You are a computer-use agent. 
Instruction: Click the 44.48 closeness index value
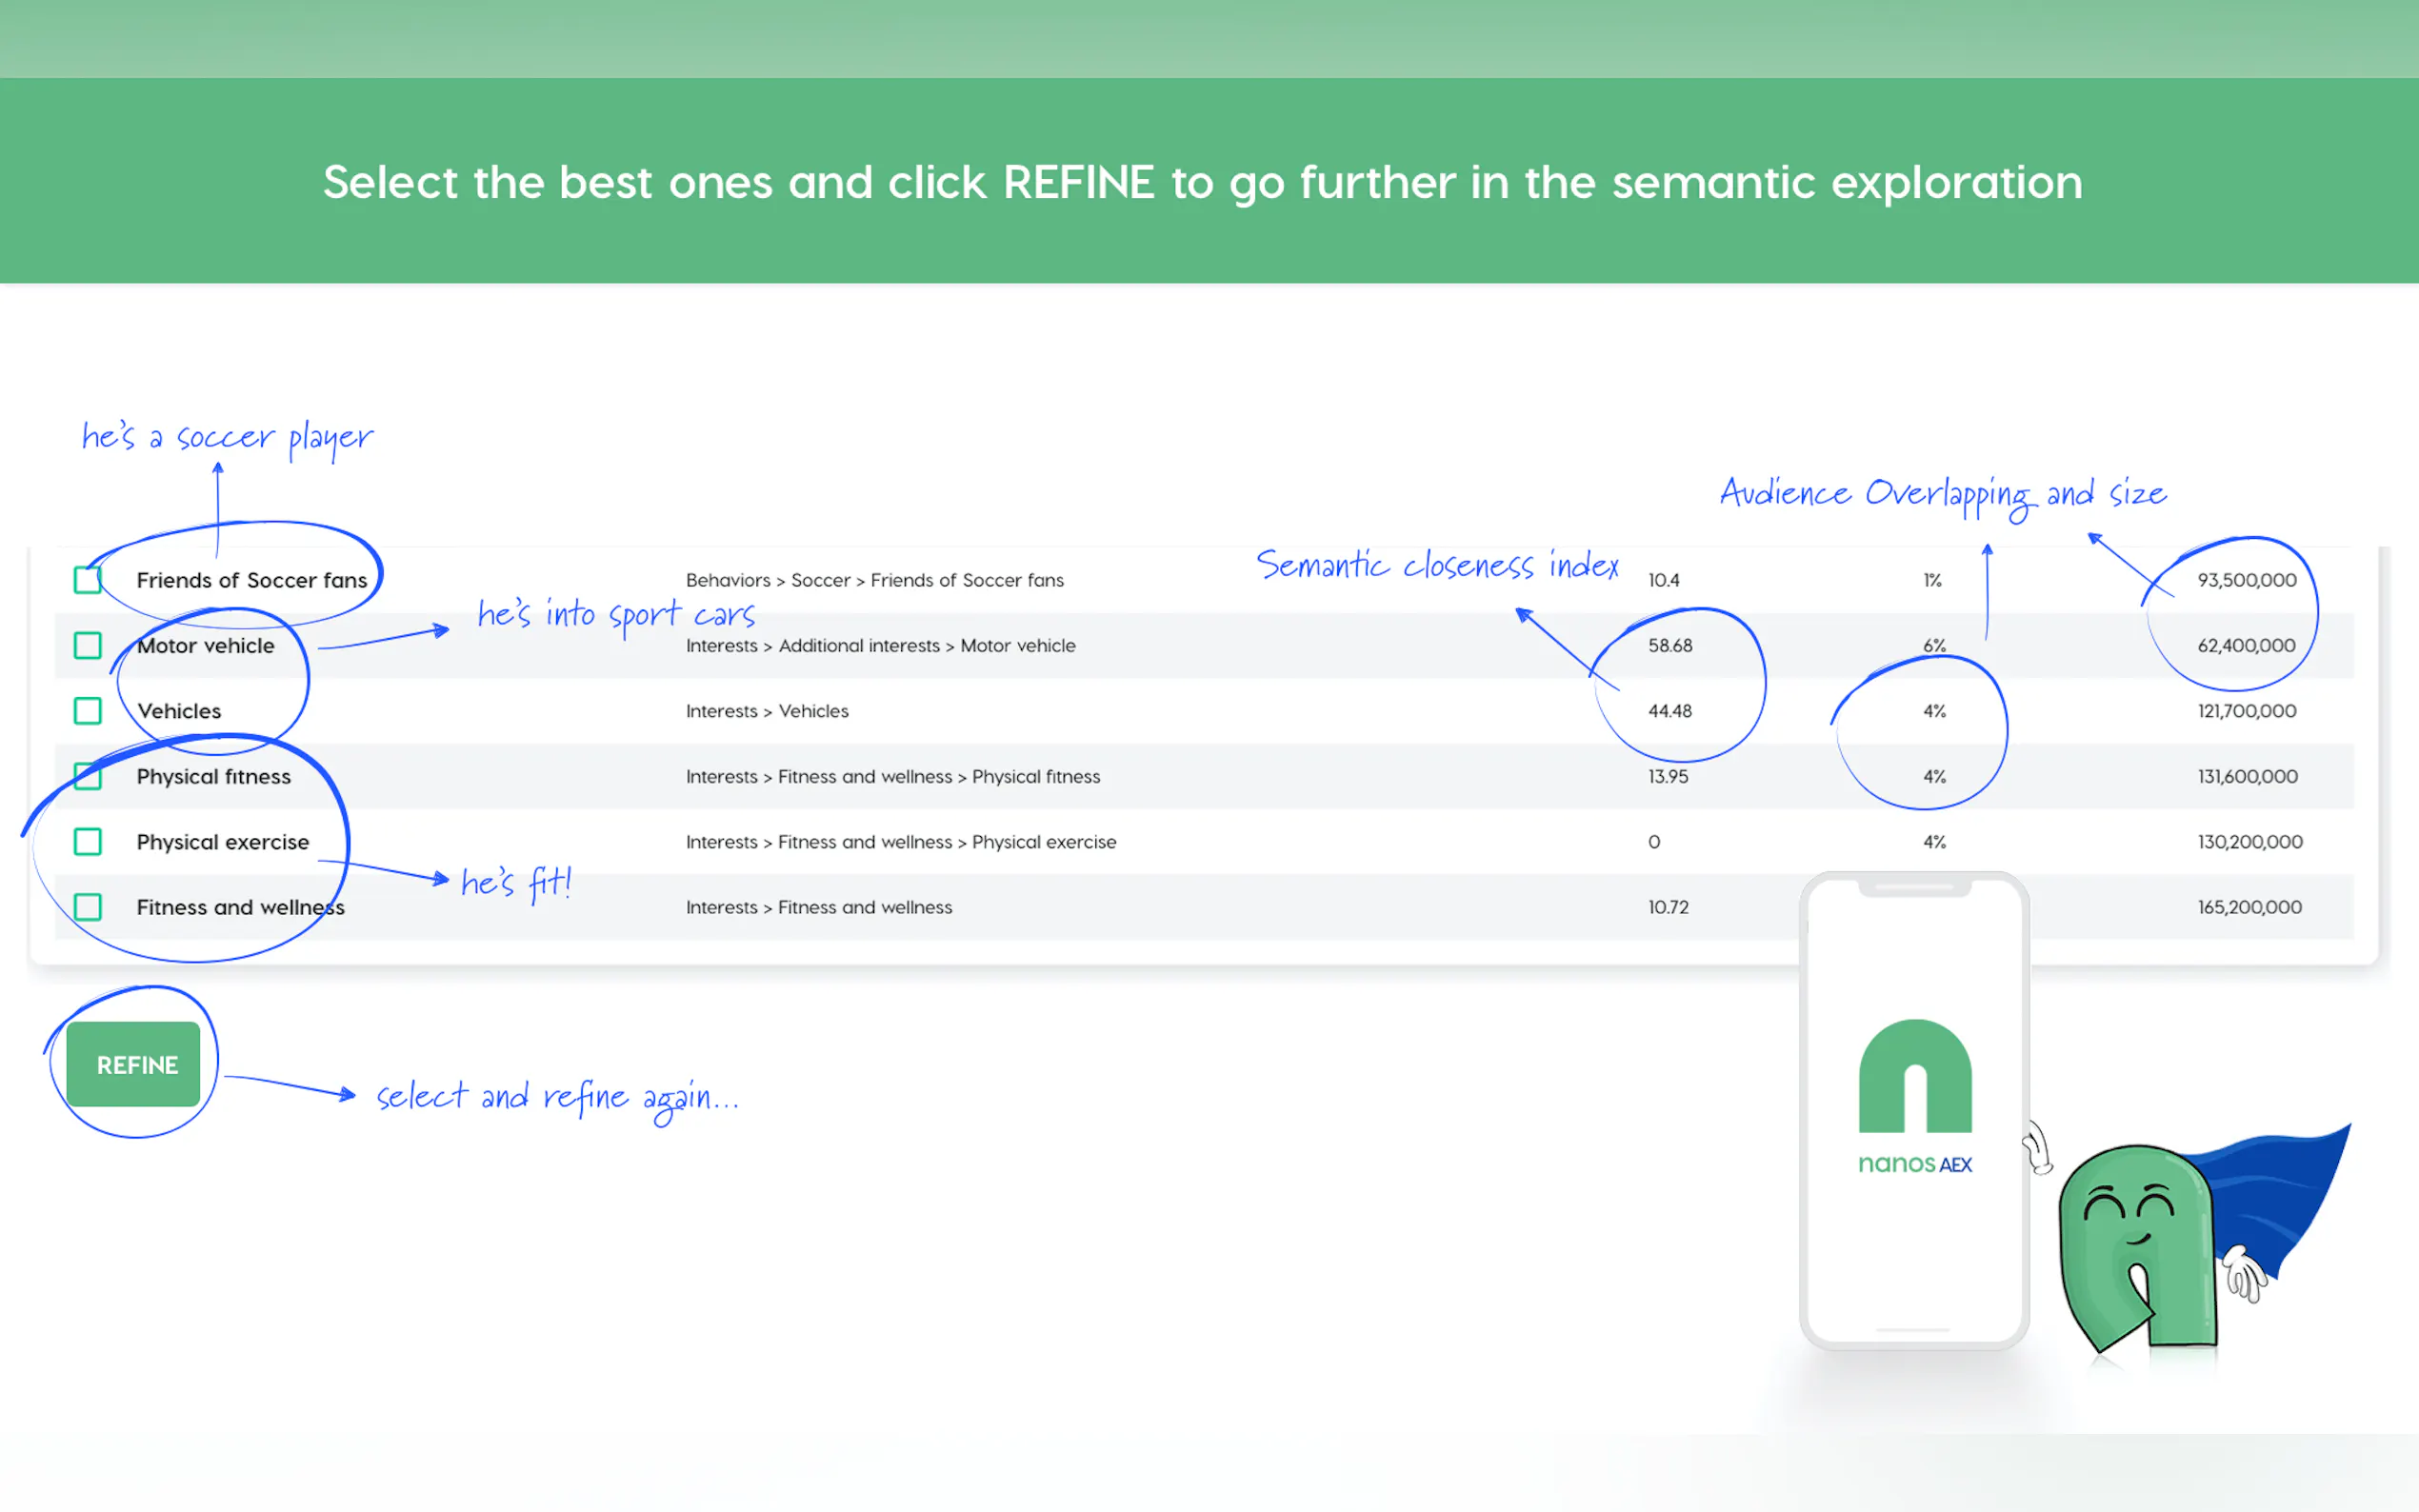point(1670,711)
